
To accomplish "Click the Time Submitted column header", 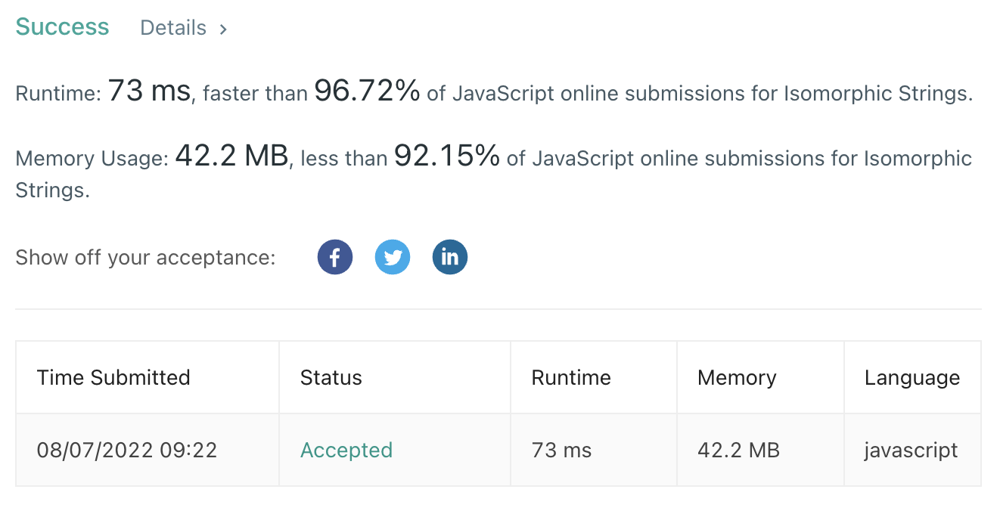I will point(113,378).
